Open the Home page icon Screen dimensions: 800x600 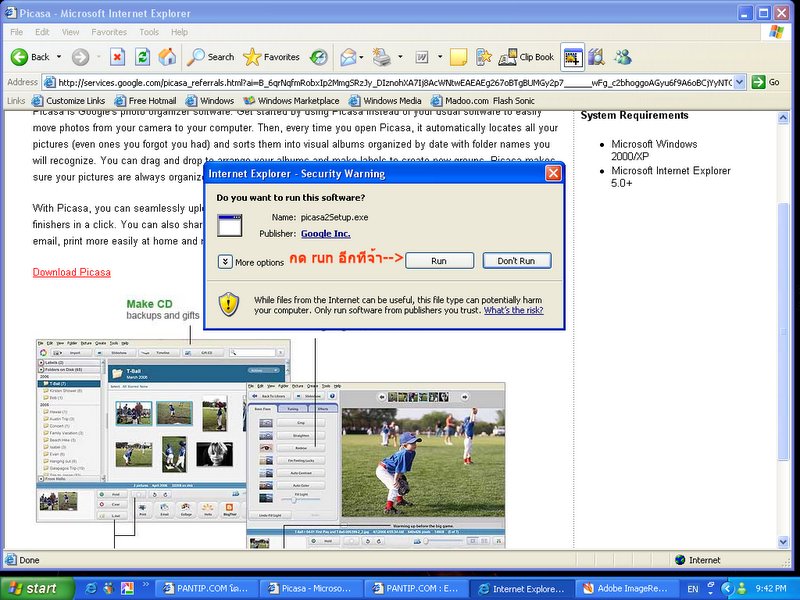(x=167, y=57)
